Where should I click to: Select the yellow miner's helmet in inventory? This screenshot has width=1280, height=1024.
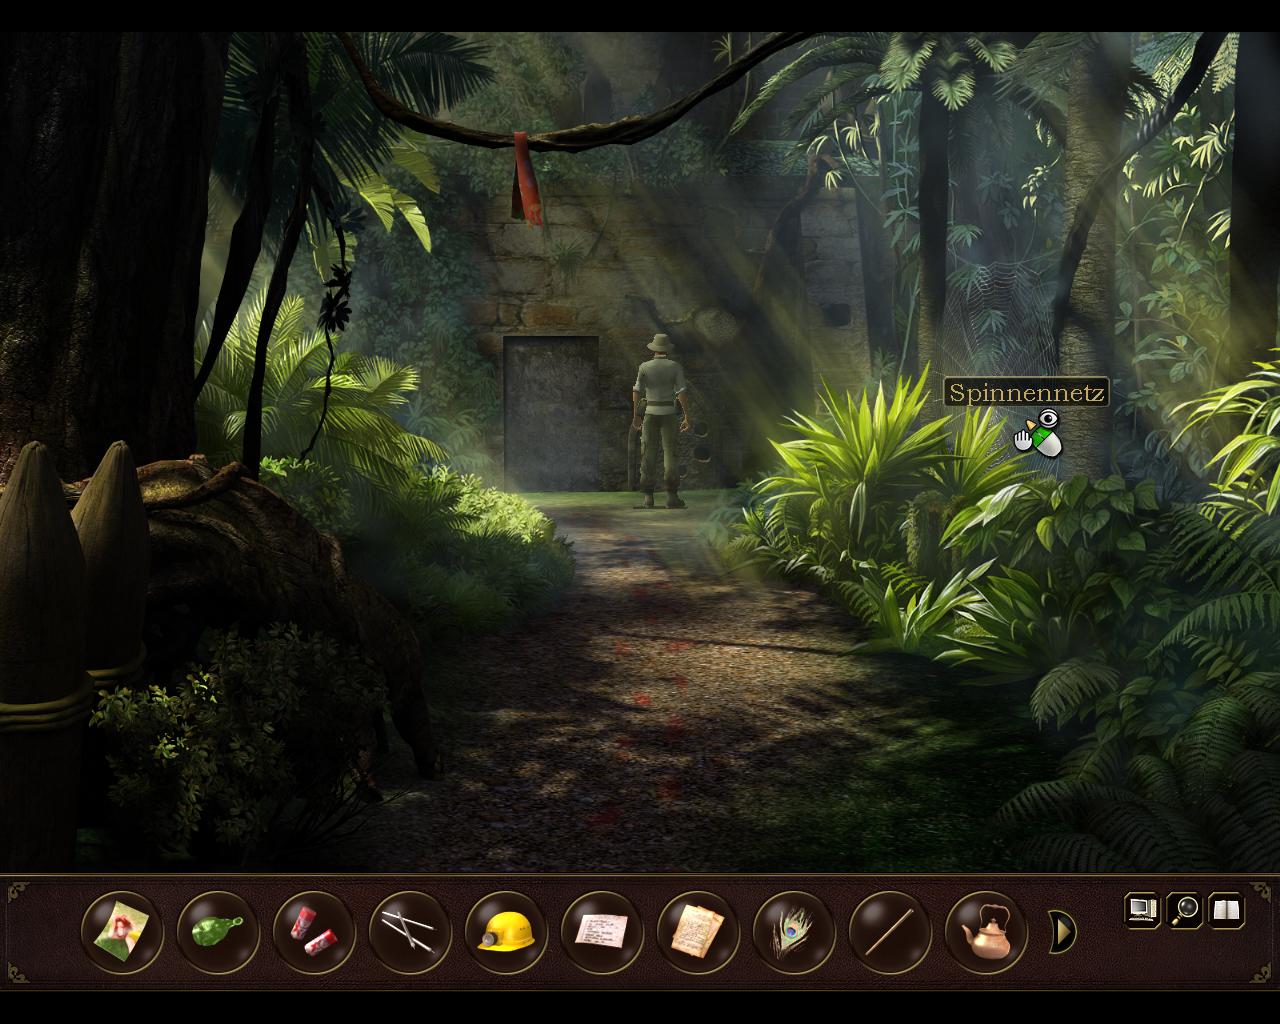tap(506, 932)
